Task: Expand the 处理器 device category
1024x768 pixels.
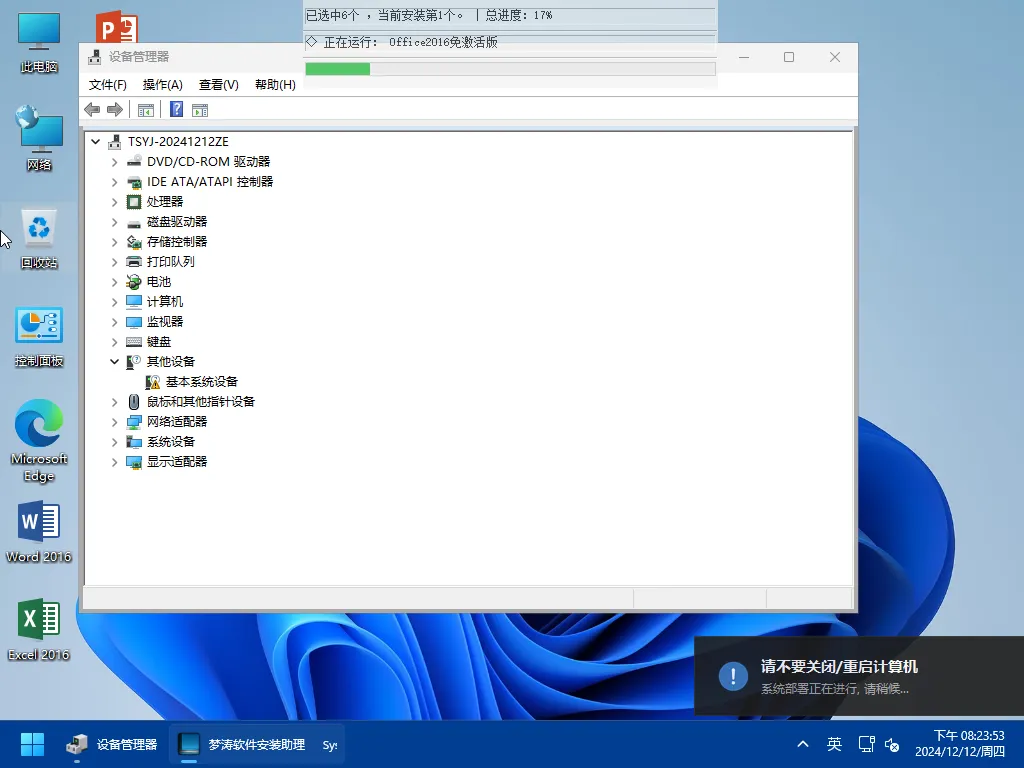Action: [114, 201]
